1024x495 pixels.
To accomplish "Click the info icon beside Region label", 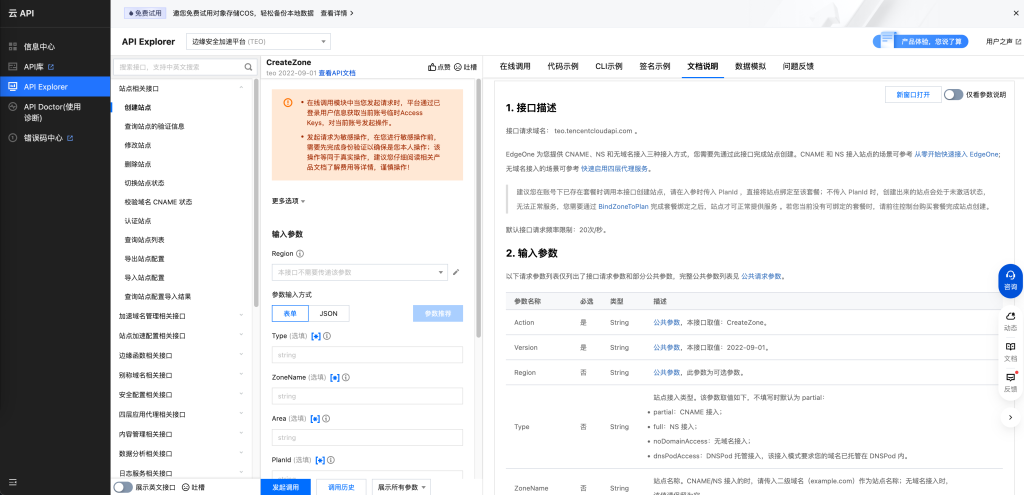I will pos(300,254).
